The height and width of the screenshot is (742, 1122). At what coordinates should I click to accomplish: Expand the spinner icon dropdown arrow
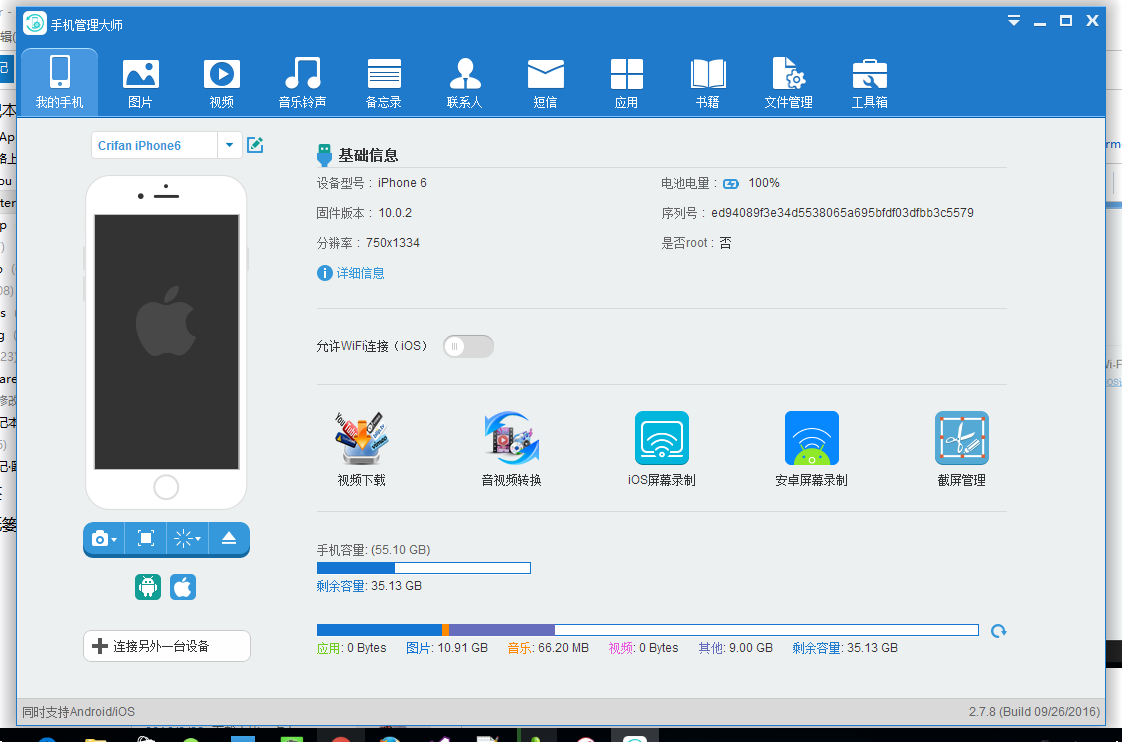(x=198, y=540)
